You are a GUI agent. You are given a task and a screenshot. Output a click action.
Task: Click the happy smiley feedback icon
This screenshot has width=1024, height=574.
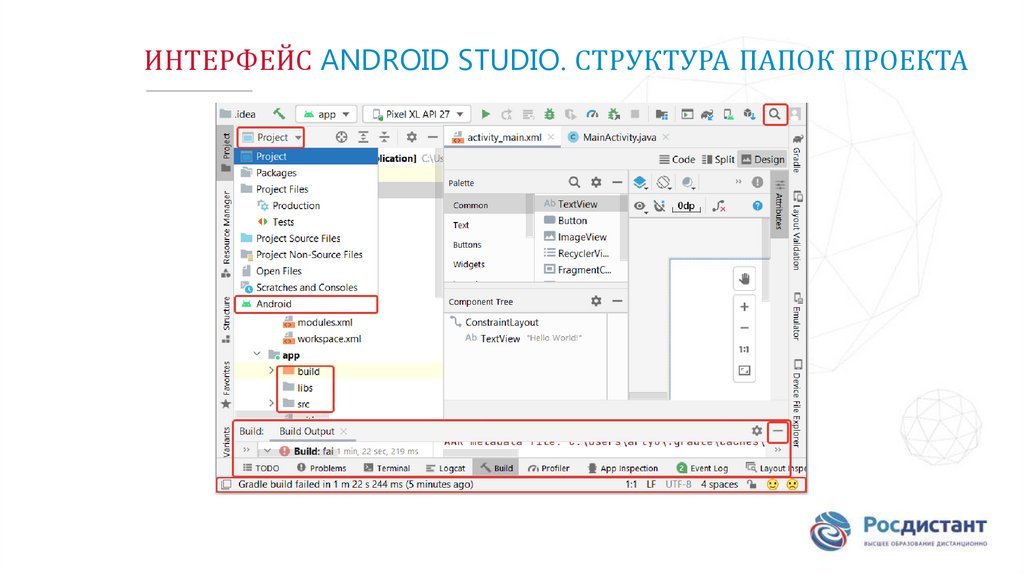(773, 485)
